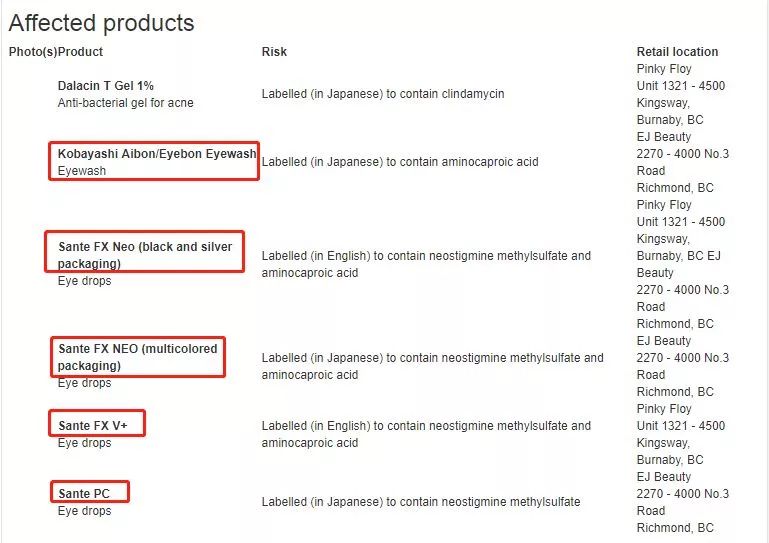
Task: Click the Product column header
Action: pos(81,52)
